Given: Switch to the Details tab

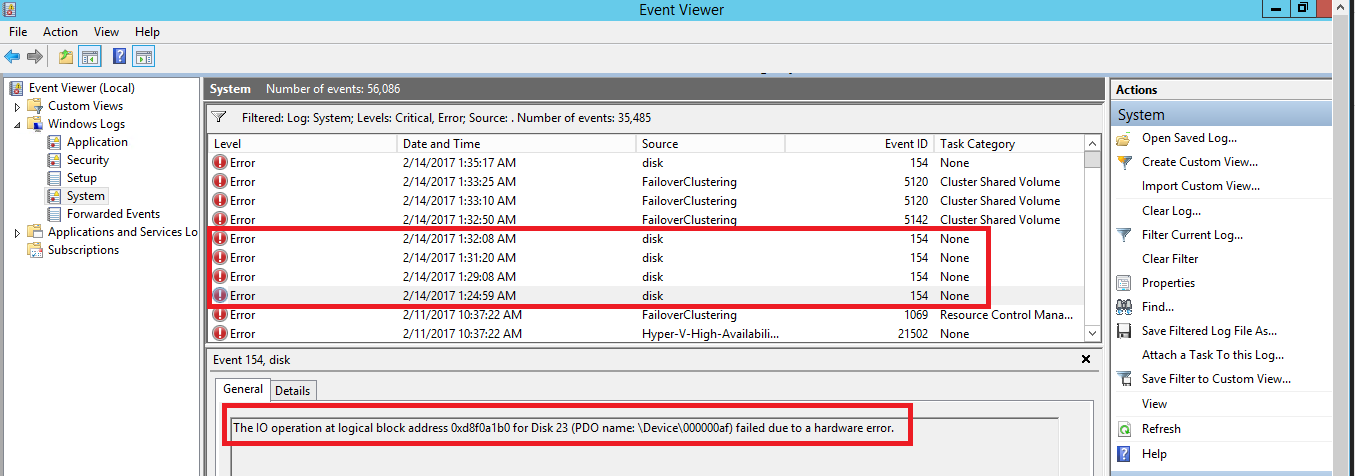Looking at the screenshot, I should coord(292,391).
